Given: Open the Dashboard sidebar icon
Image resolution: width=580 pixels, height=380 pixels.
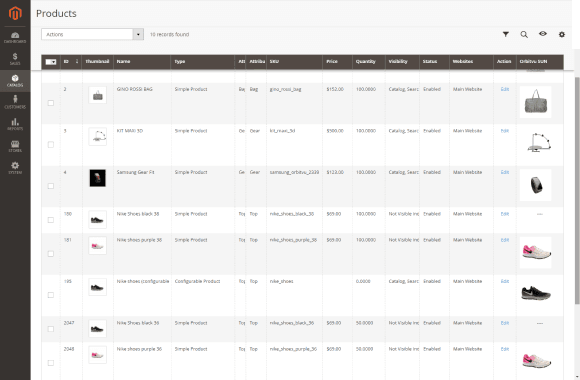Looking at the screenshot, I should point(15,37).
